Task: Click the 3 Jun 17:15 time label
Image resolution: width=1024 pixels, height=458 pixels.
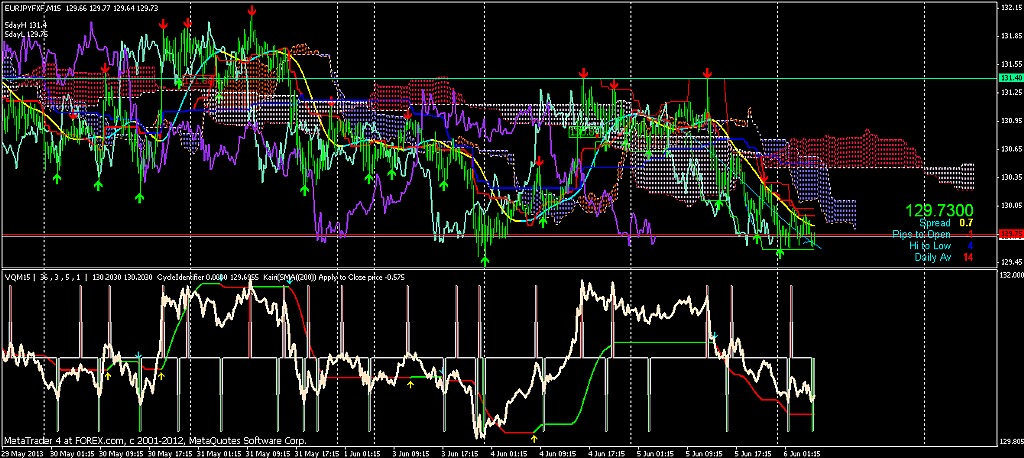Action: click(459, 453)
